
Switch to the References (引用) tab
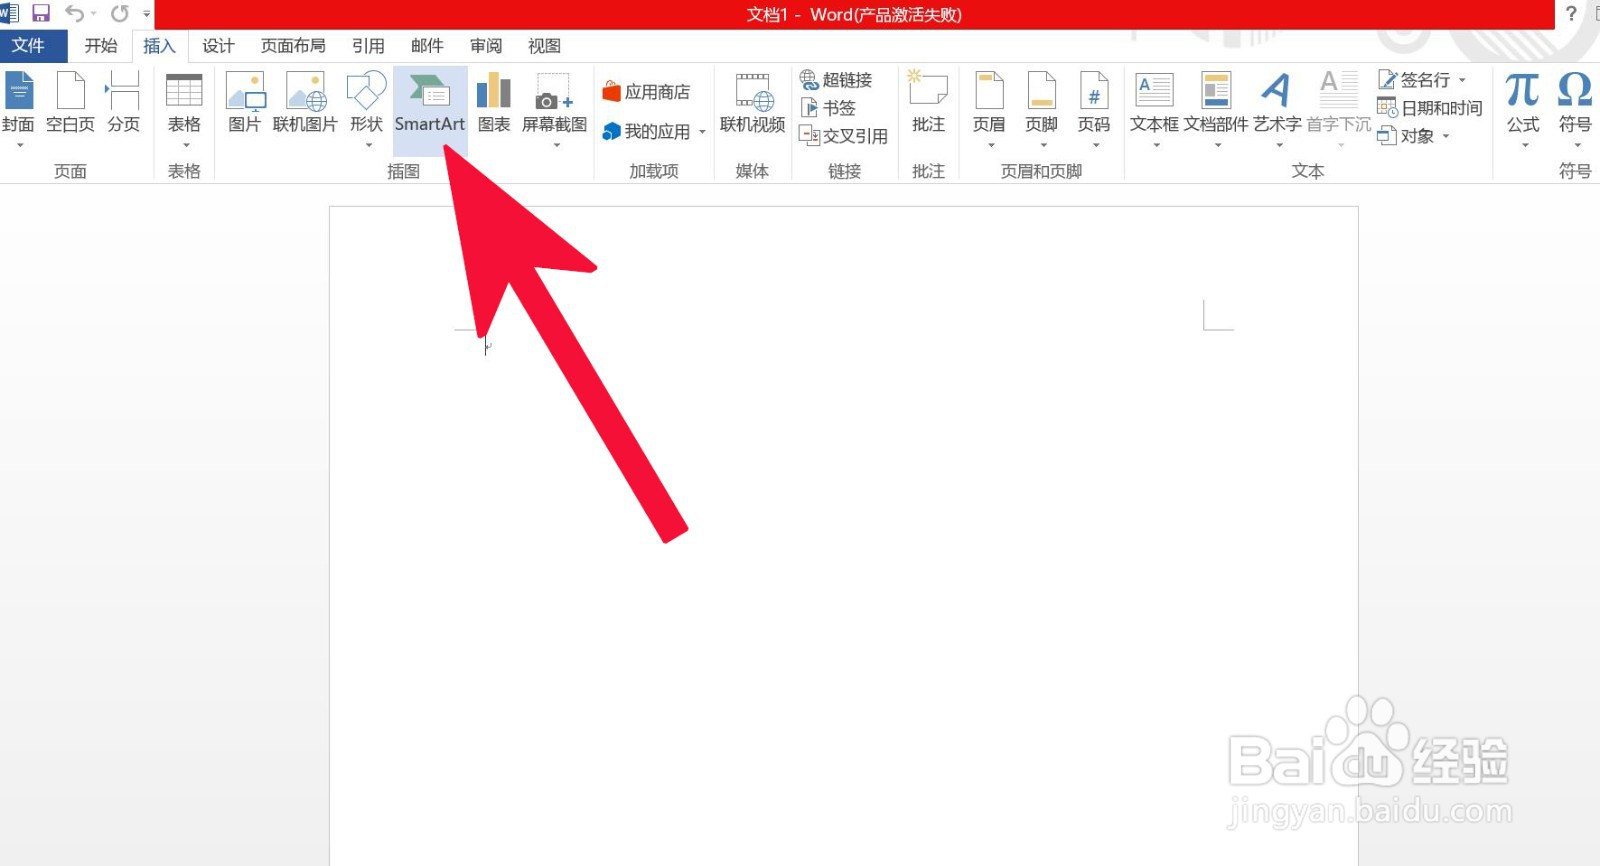(368, 46)
